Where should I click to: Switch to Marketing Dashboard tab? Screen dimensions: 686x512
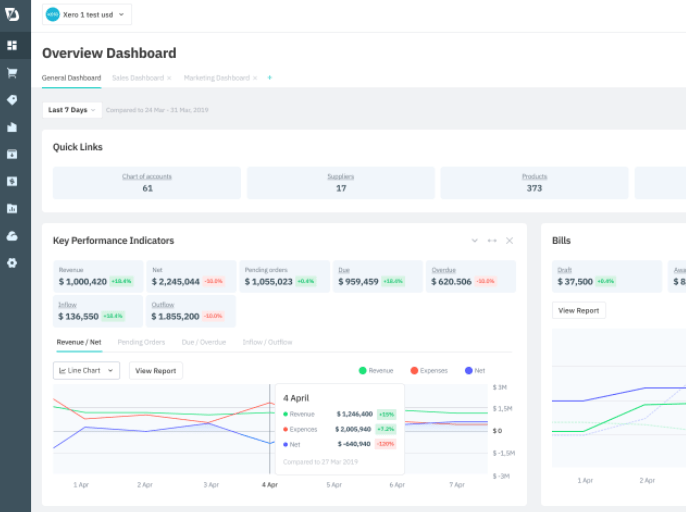click(x=217, y=78)
